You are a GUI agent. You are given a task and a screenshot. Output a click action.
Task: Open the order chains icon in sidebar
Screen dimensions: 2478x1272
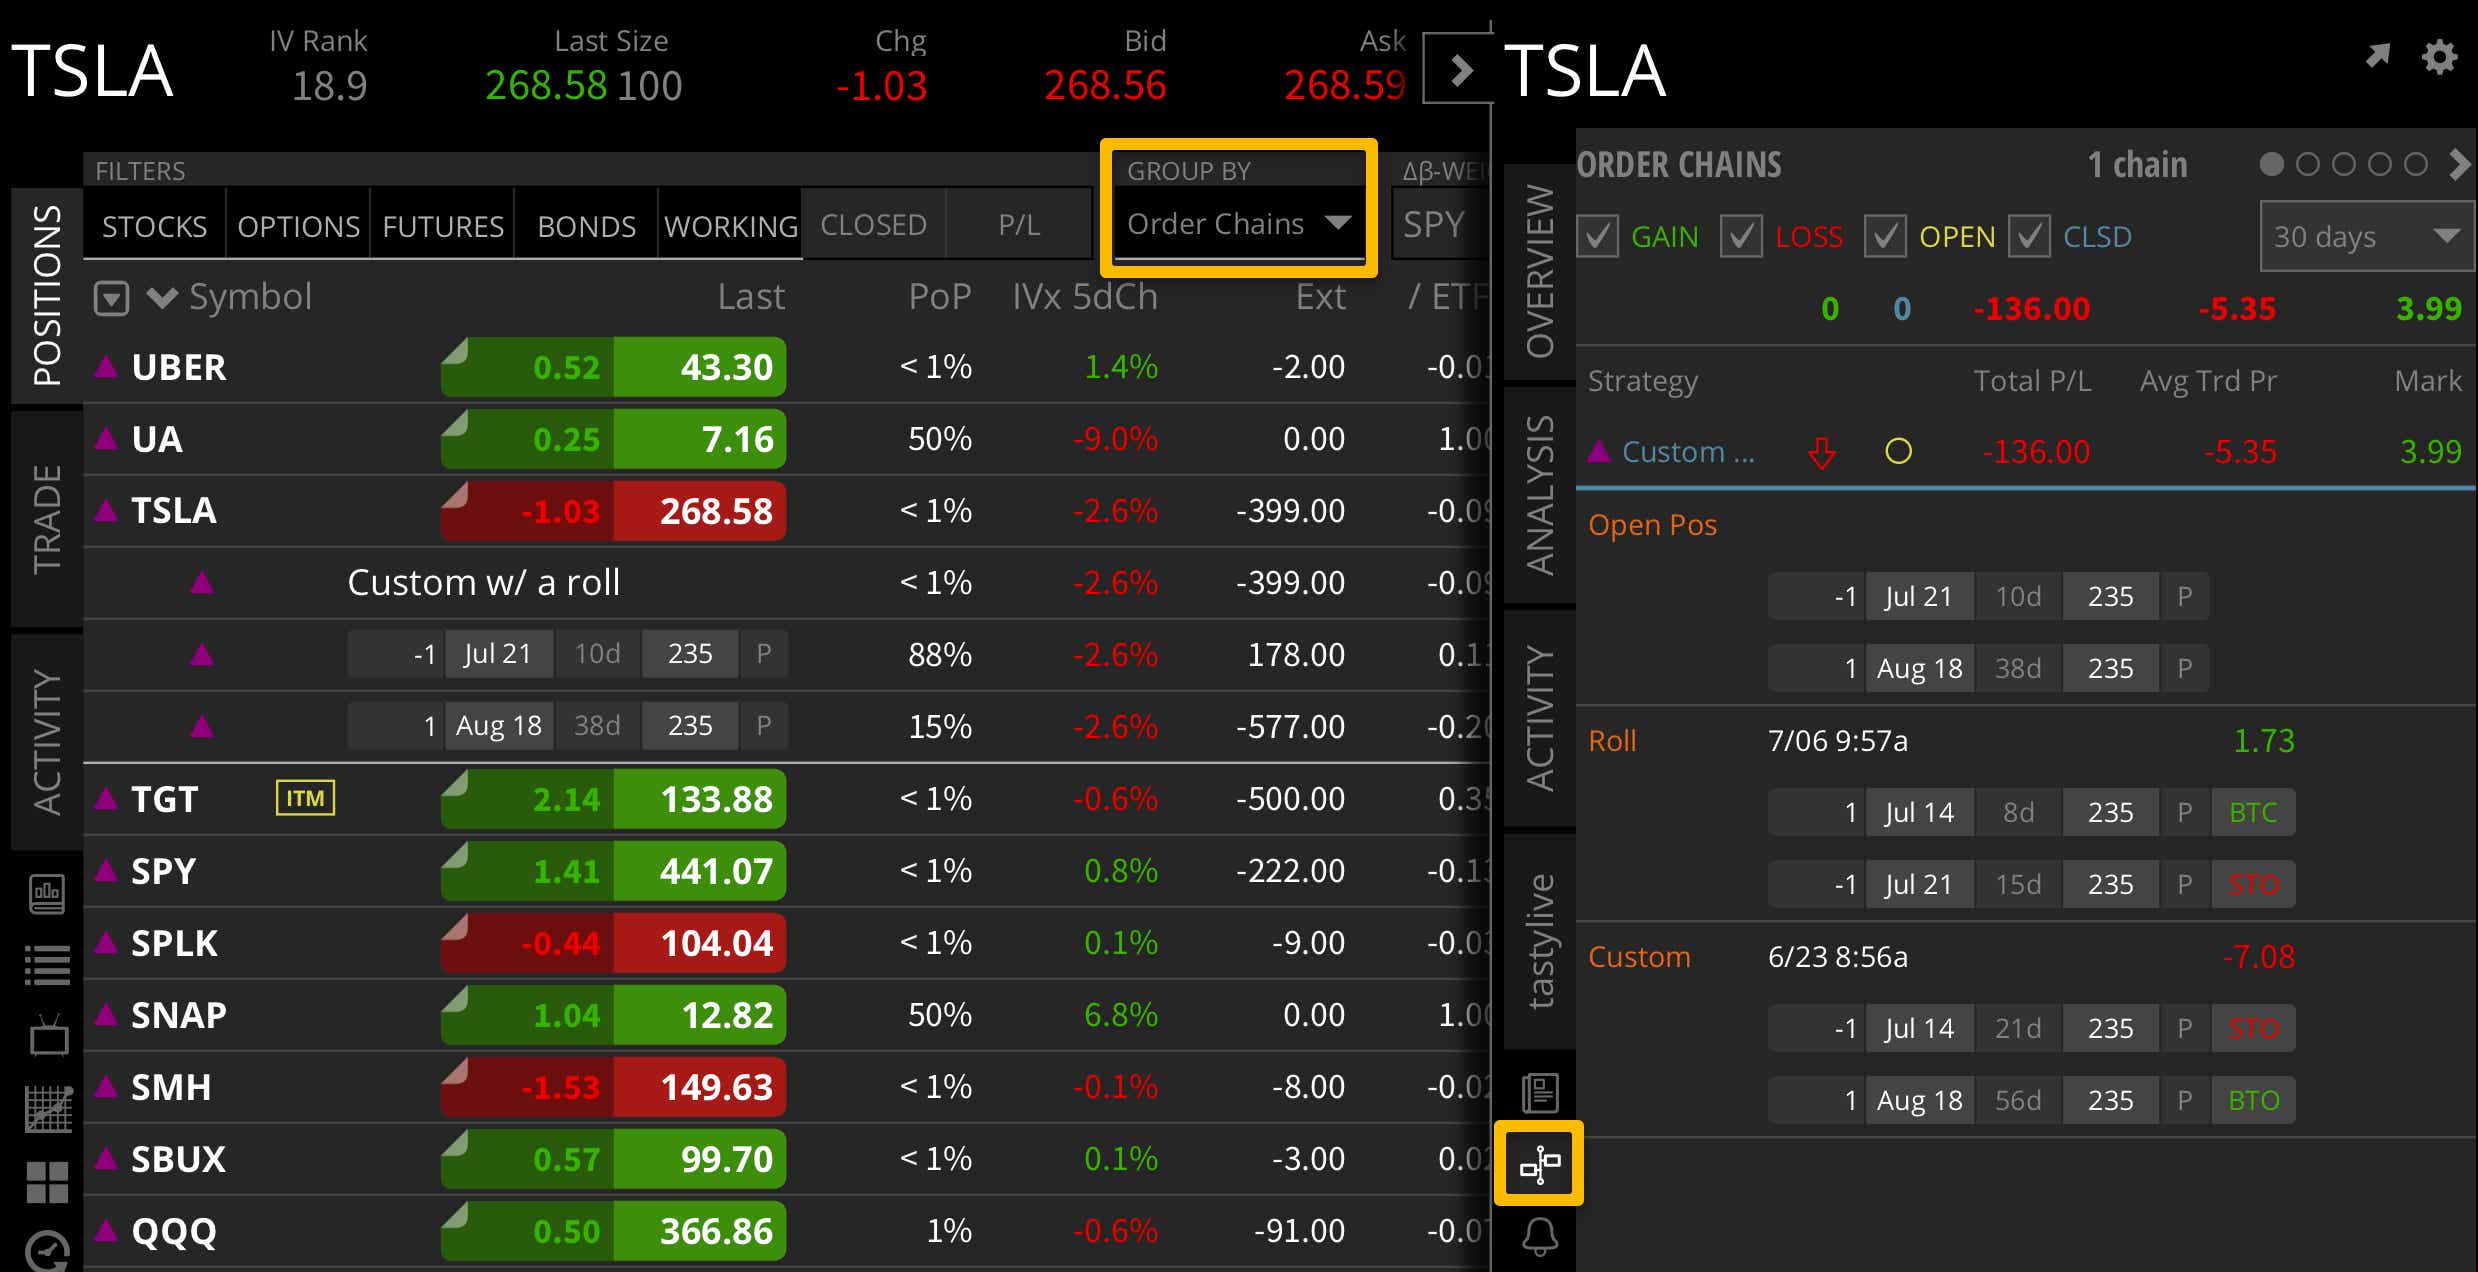1539,1164
